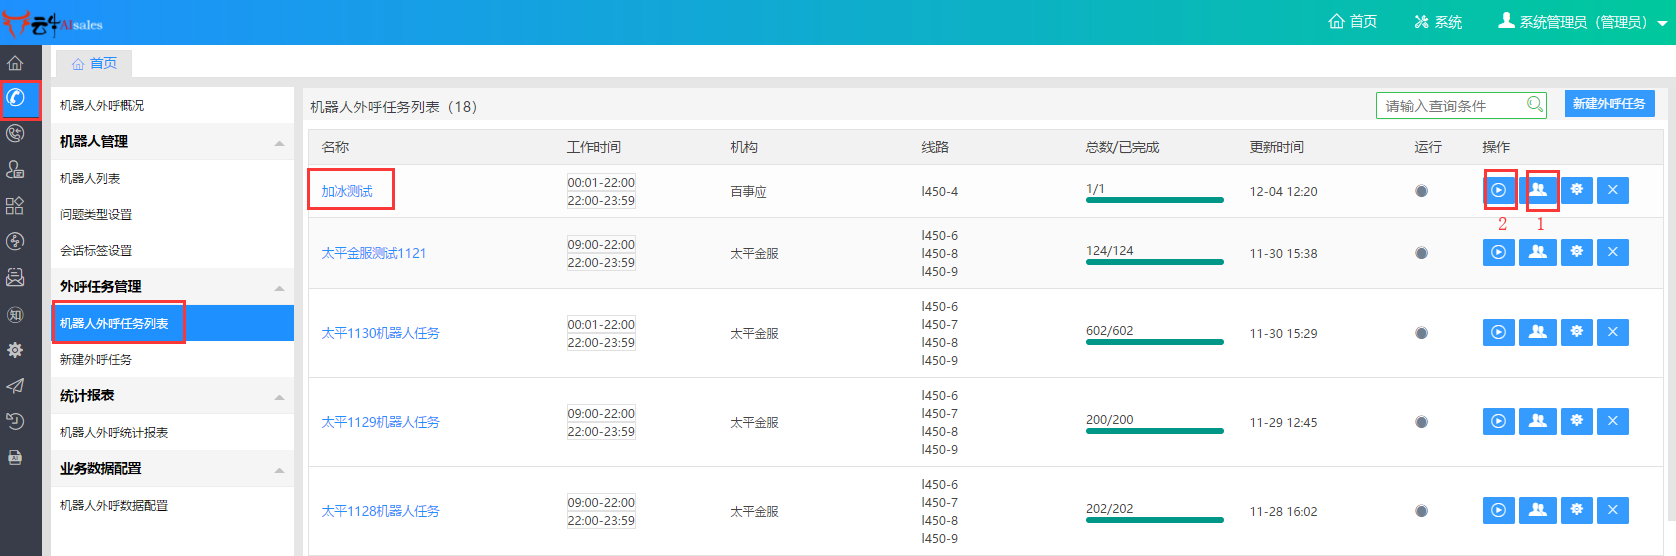Click the 请输入查询条件 search field
This screenshot has height=556, width=1676.
coord(1450,105)
